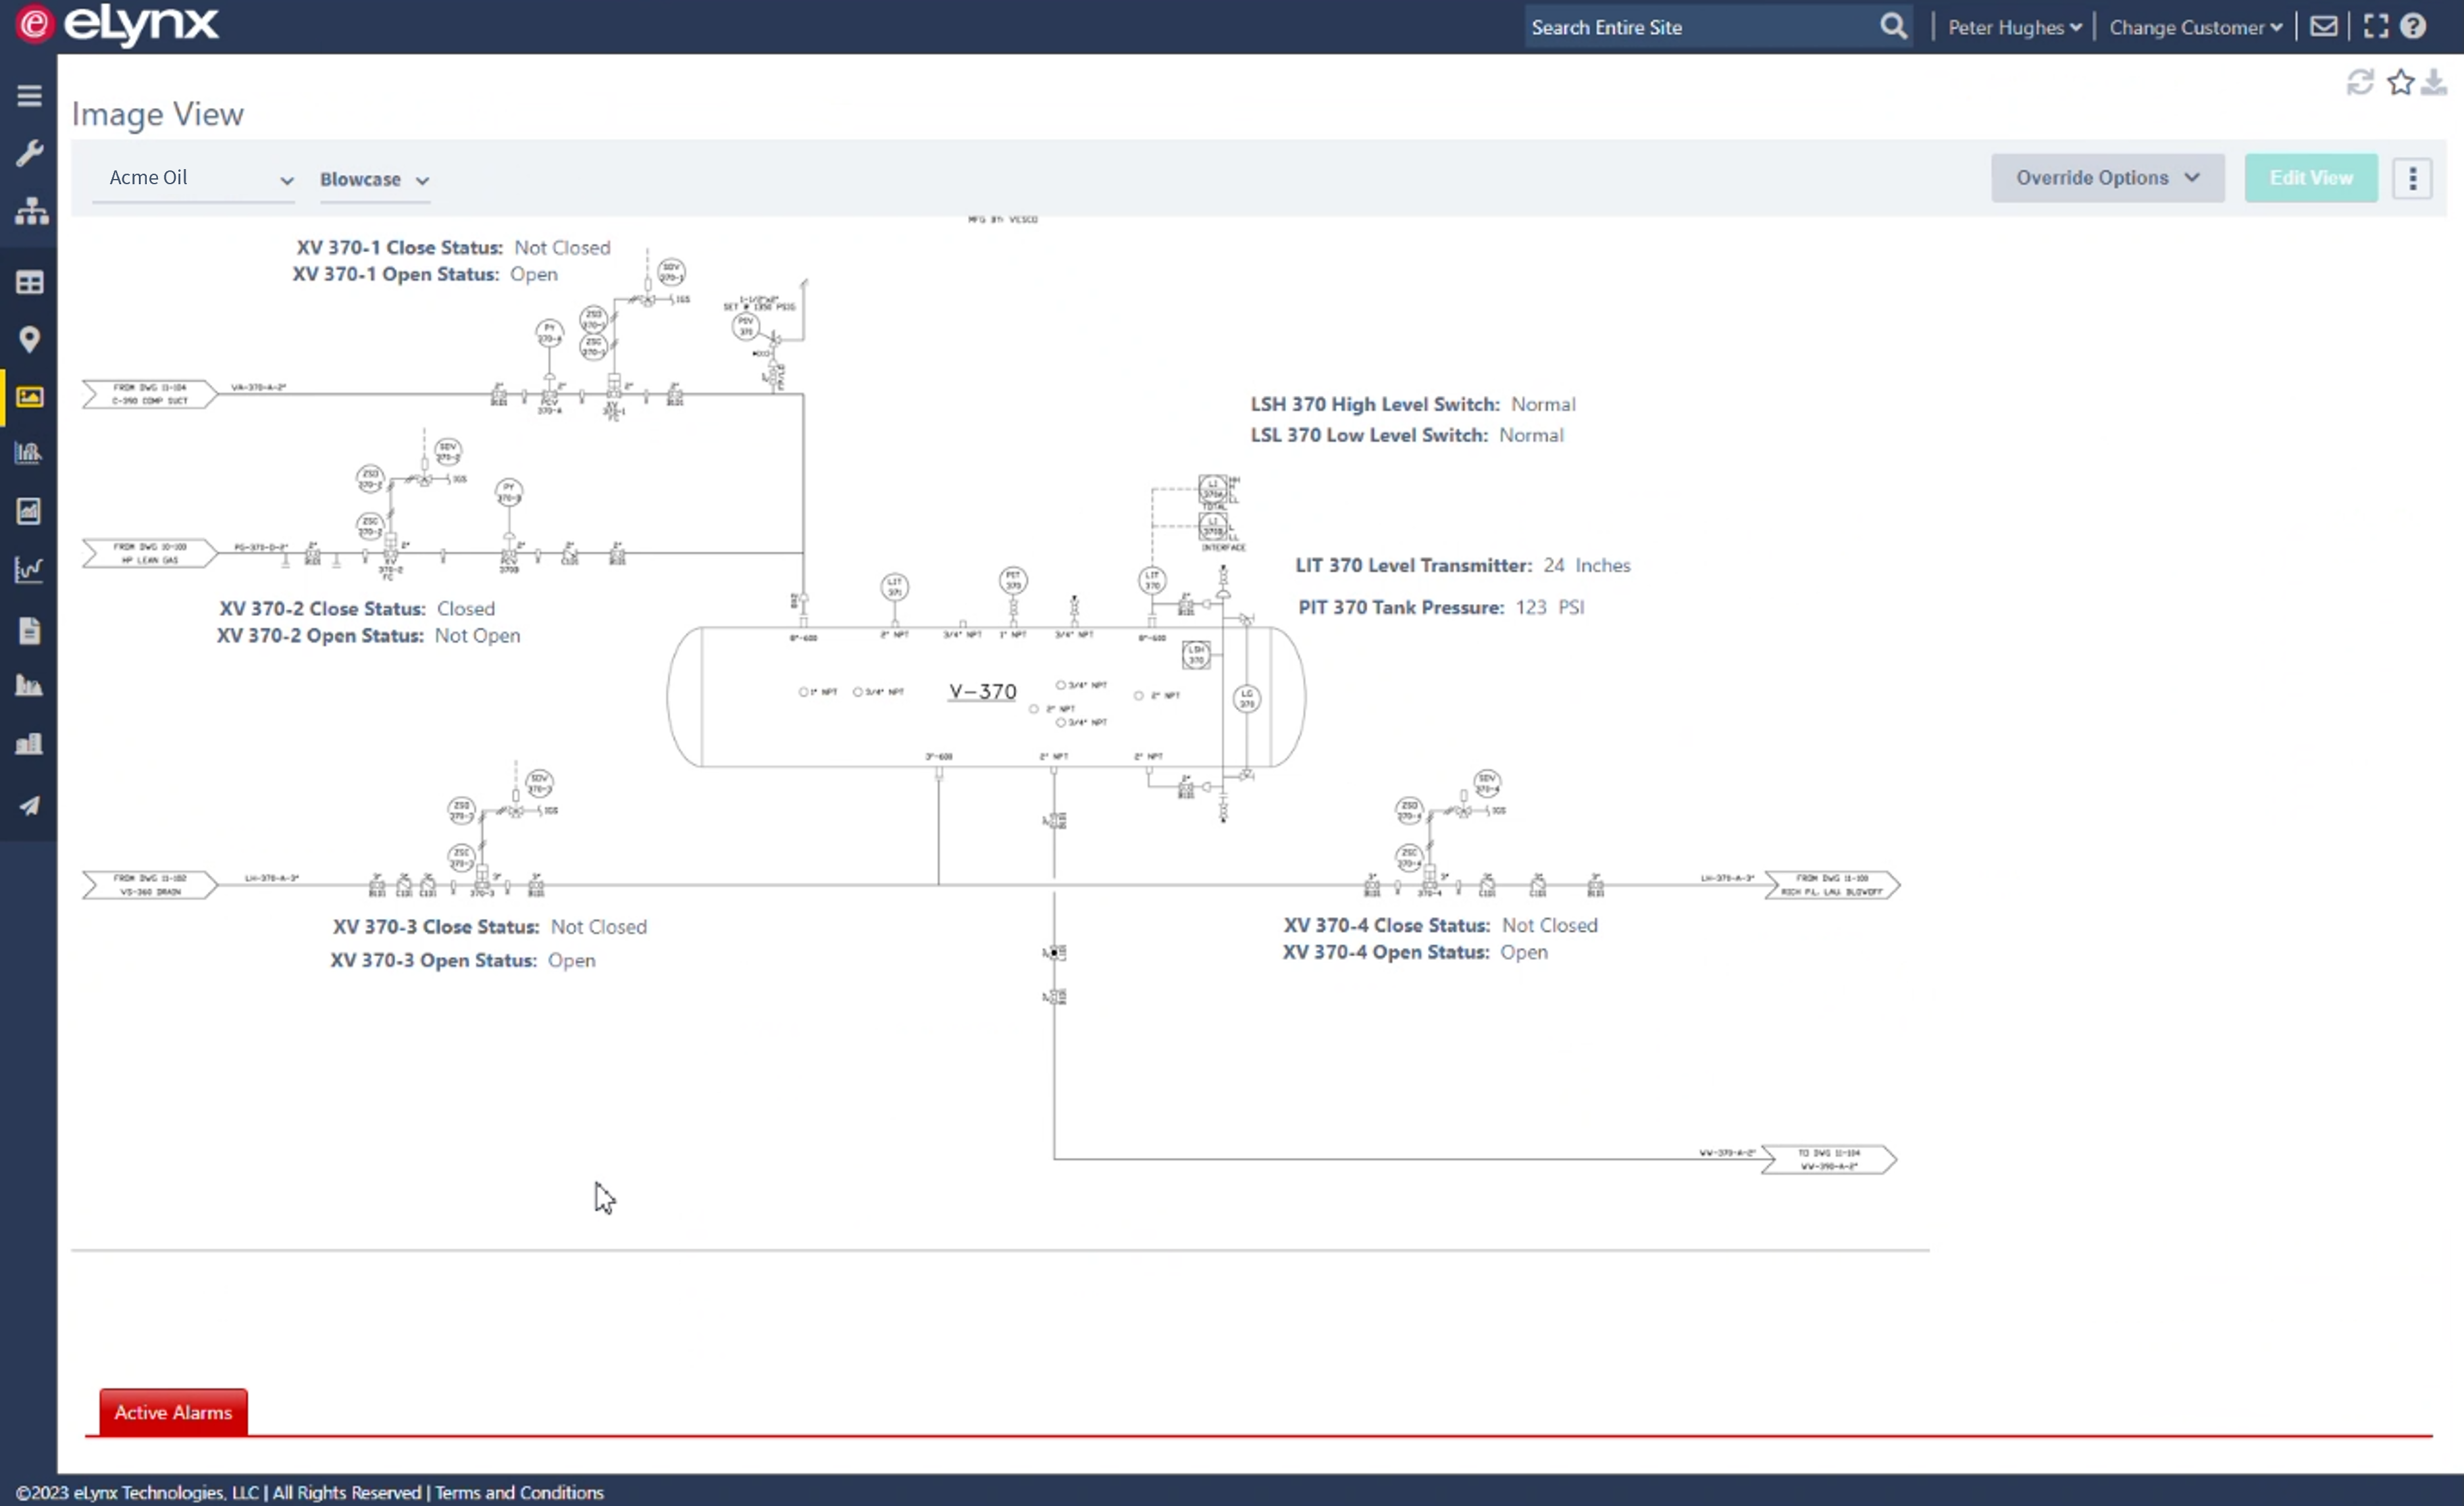Open the line trend chart icon
Image resolution: width=2464 pixels, height=1506 pixels.
29,569
